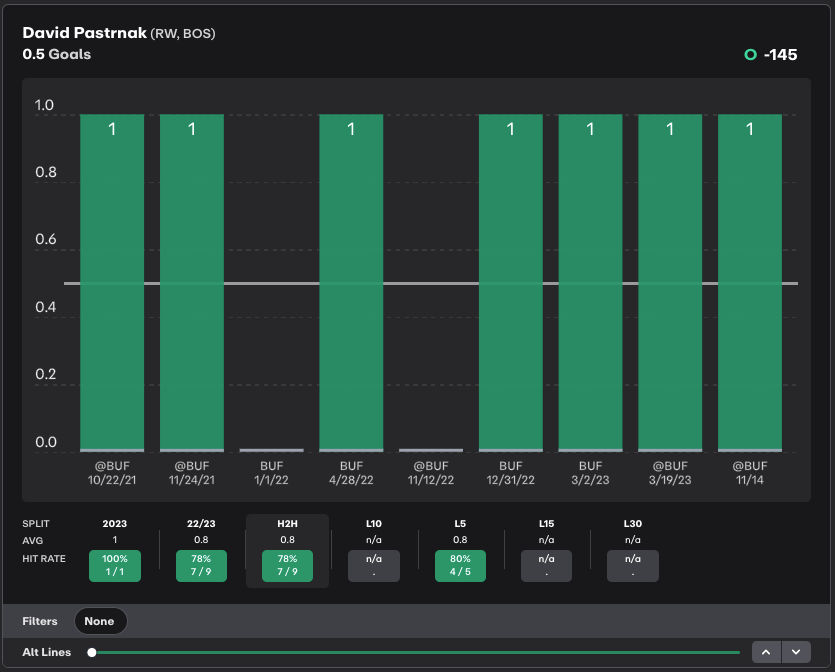Click the L5 80% hit rate badge
This screenshot has height=672, width=835.
[460, 565]
